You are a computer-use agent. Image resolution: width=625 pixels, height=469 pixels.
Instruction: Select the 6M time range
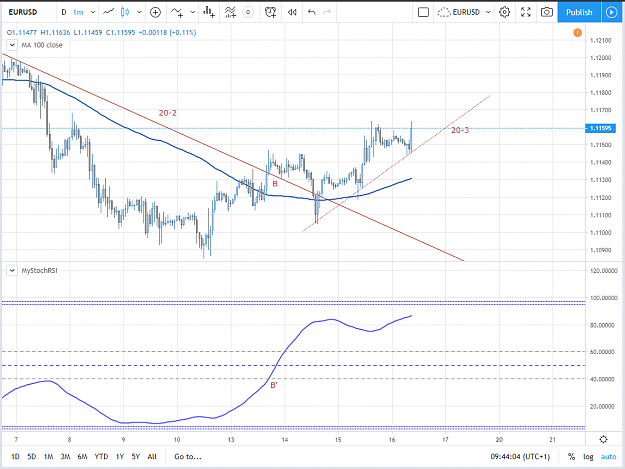tap(82, 457)
